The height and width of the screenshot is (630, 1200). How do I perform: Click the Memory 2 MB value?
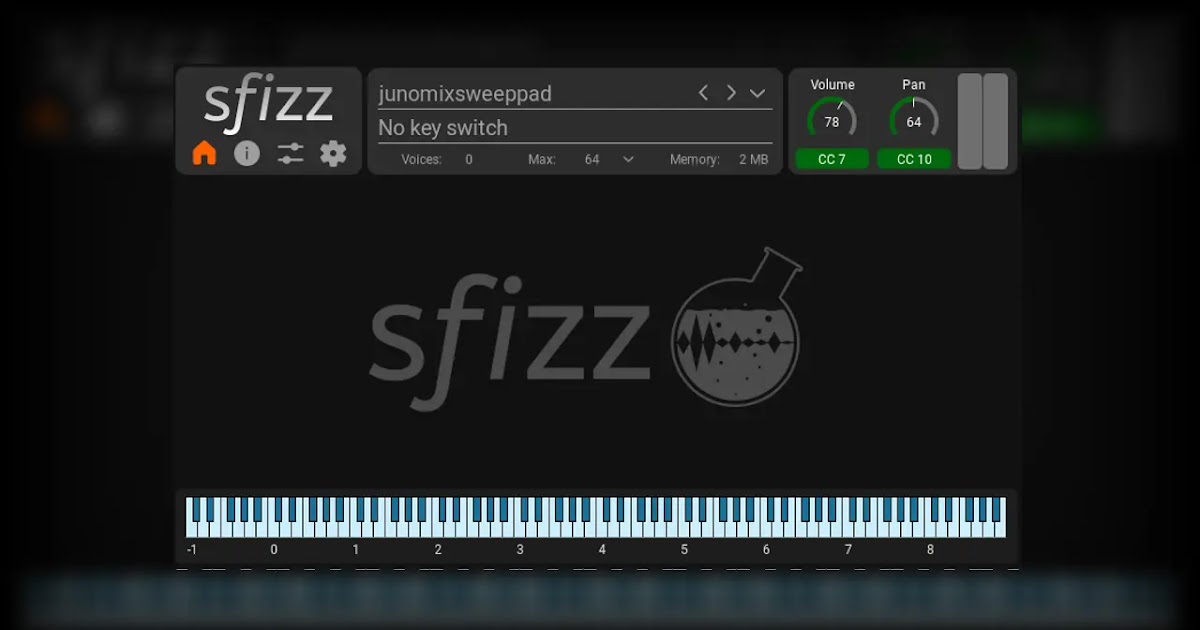(x=754, y=159)
